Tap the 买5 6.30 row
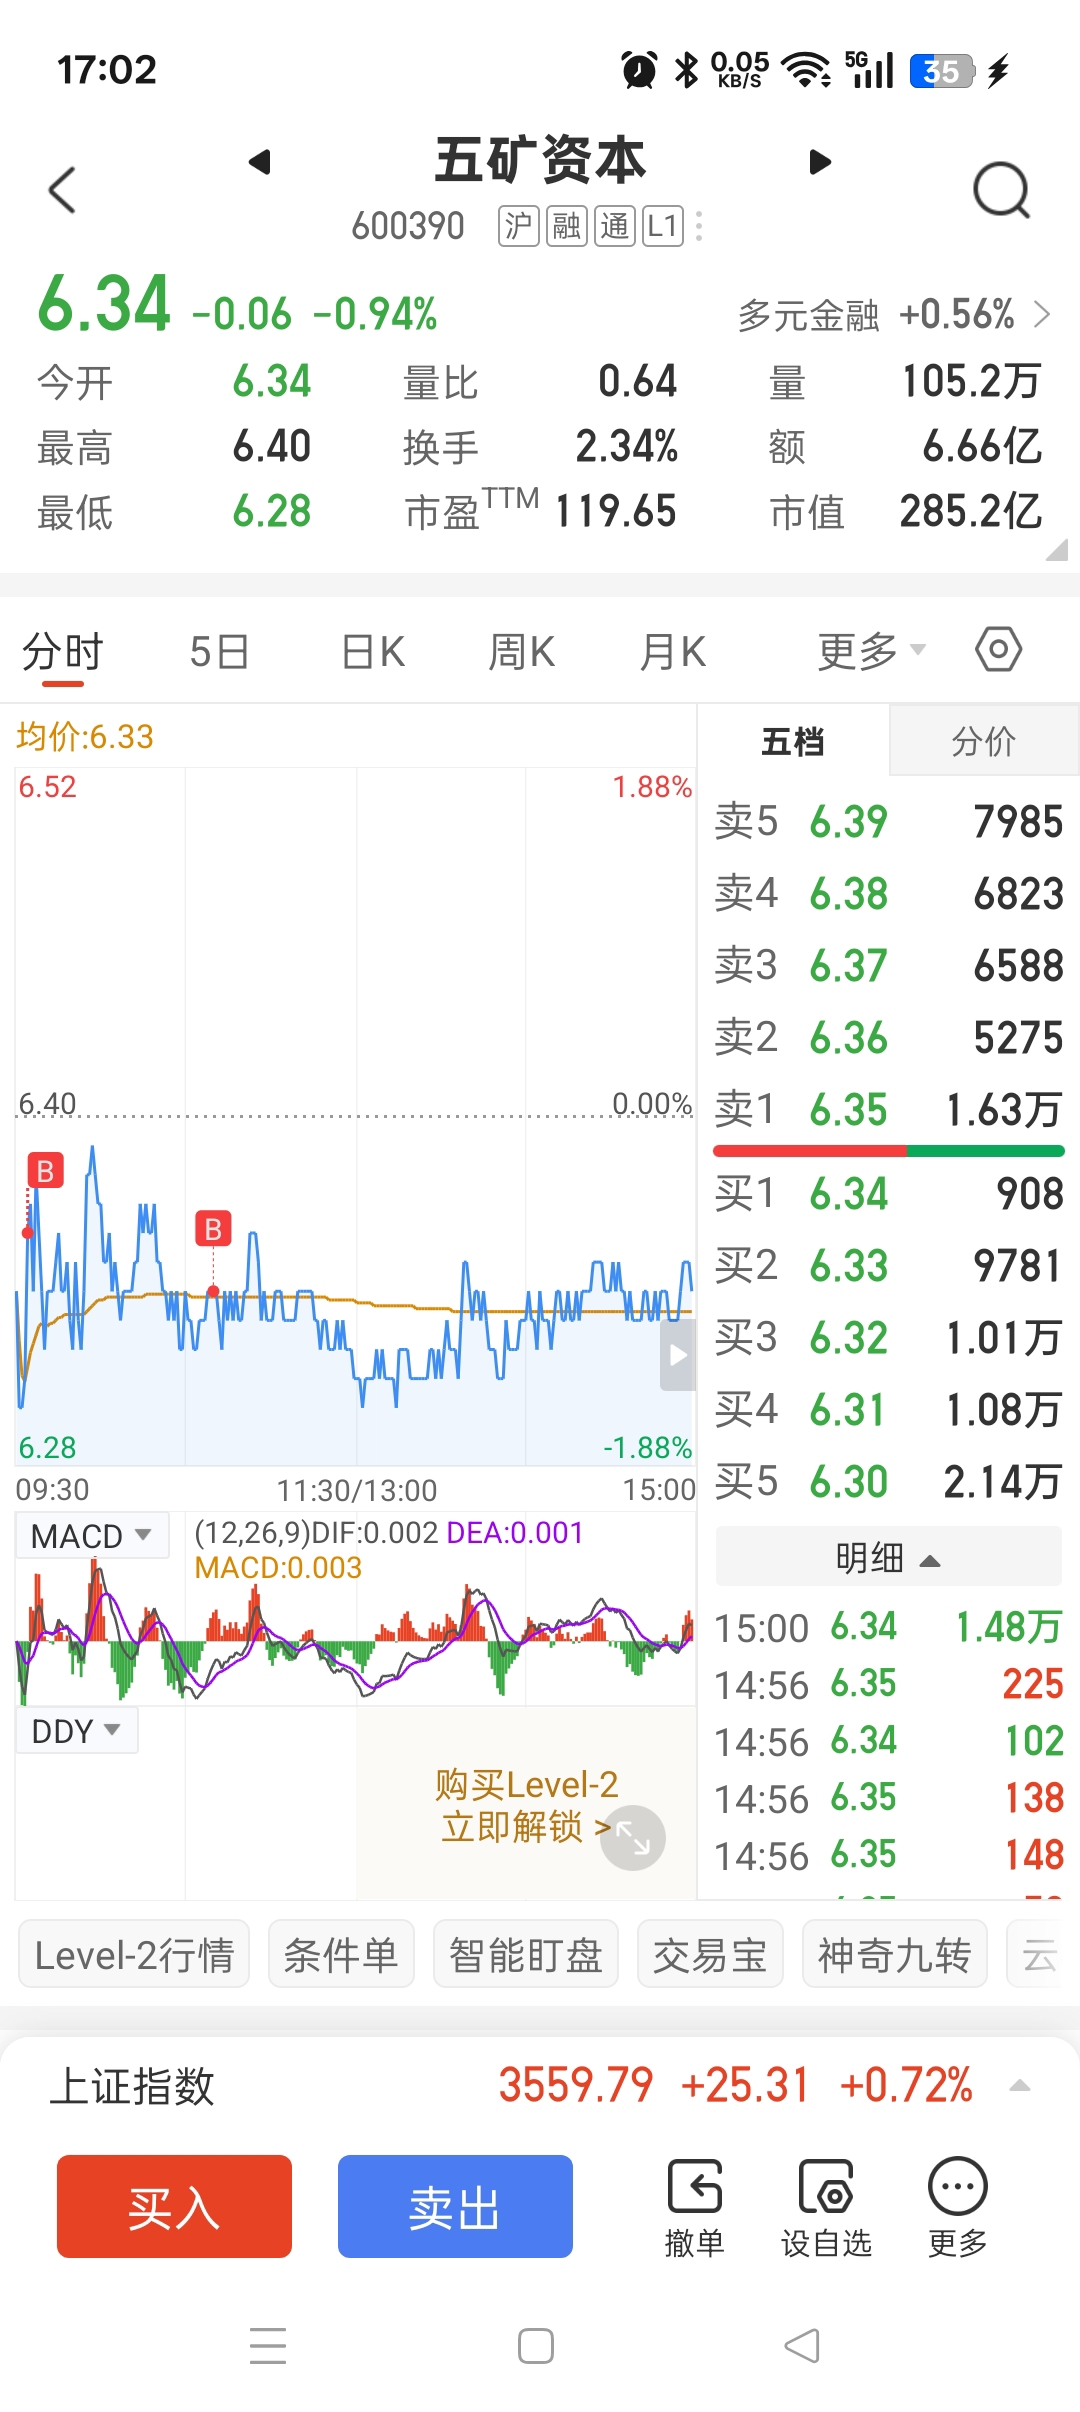The height and width of the screenshot is (2412, 1080). 888,1482
